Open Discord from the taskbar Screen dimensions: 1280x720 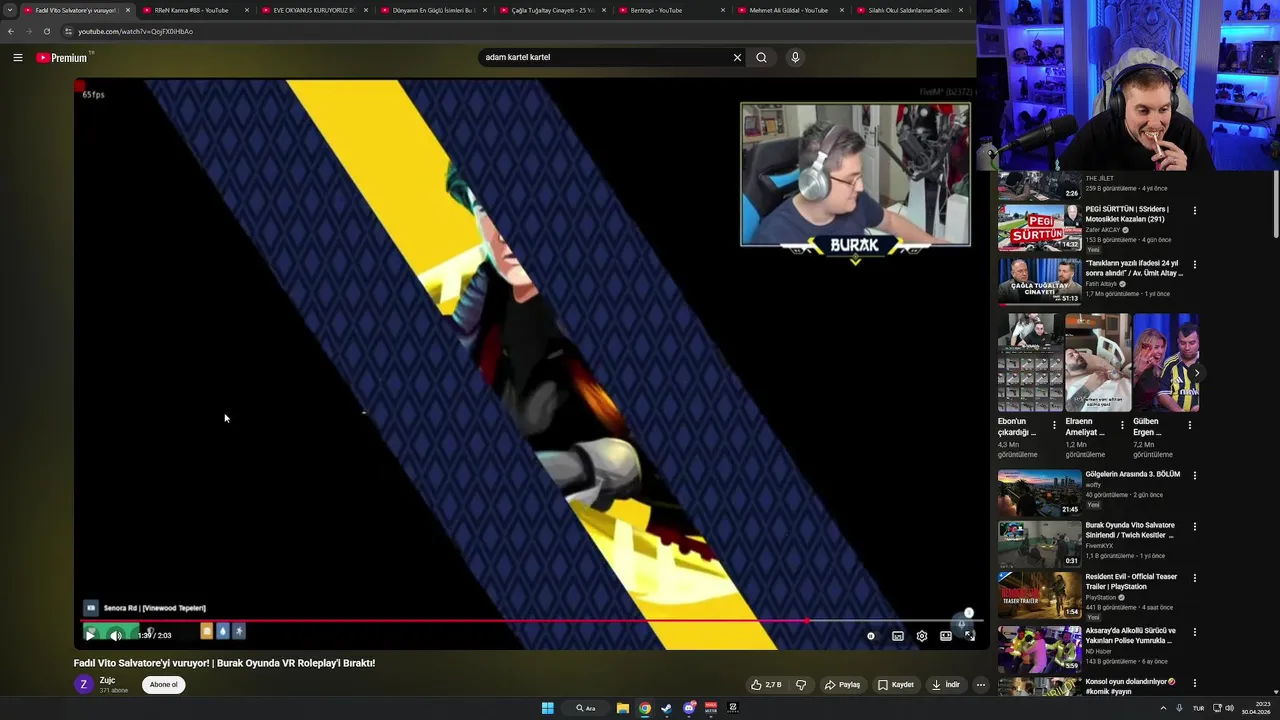[689, 708]
